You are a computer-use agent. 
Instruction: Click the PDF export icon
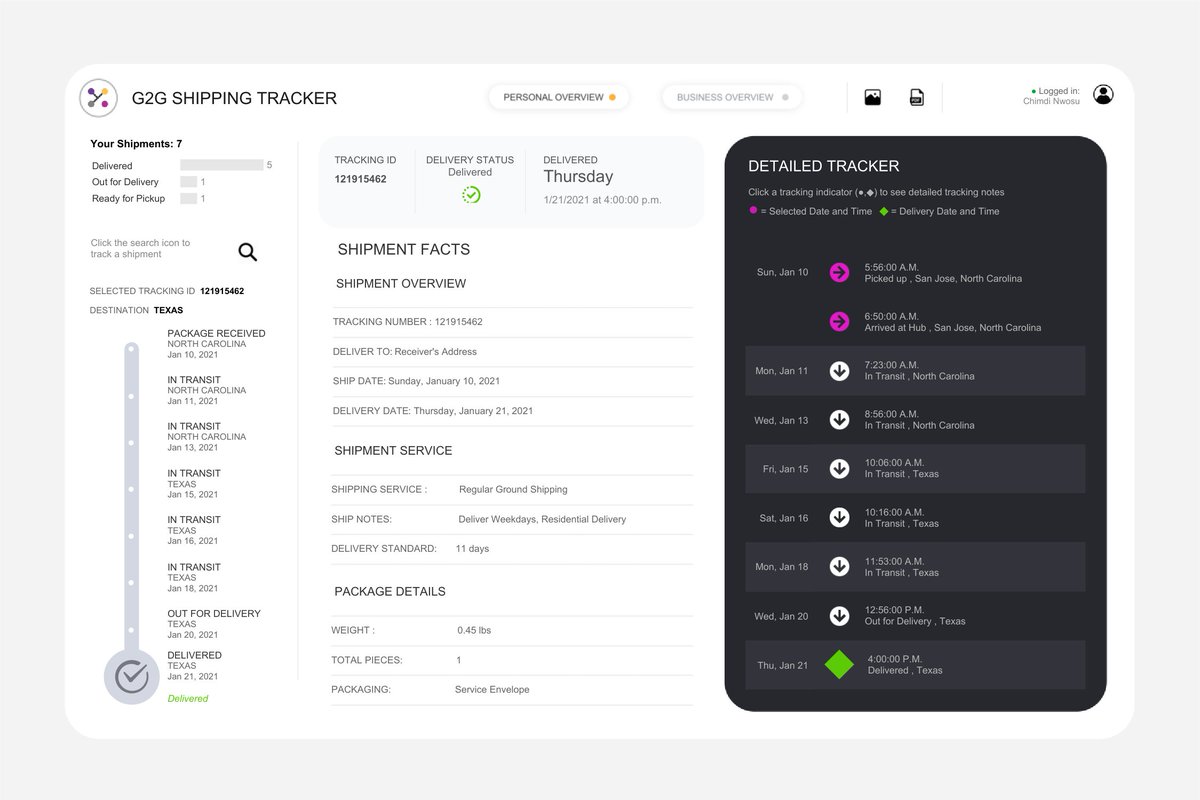pos(916,97)
